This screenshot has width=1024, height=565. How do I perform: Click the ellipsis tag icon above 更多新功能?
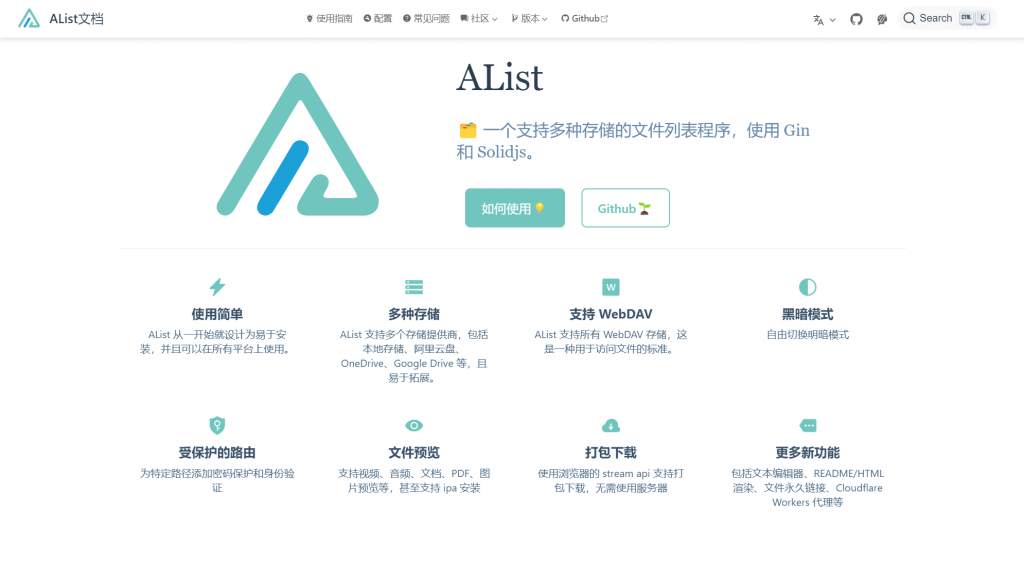click(808, 425)
